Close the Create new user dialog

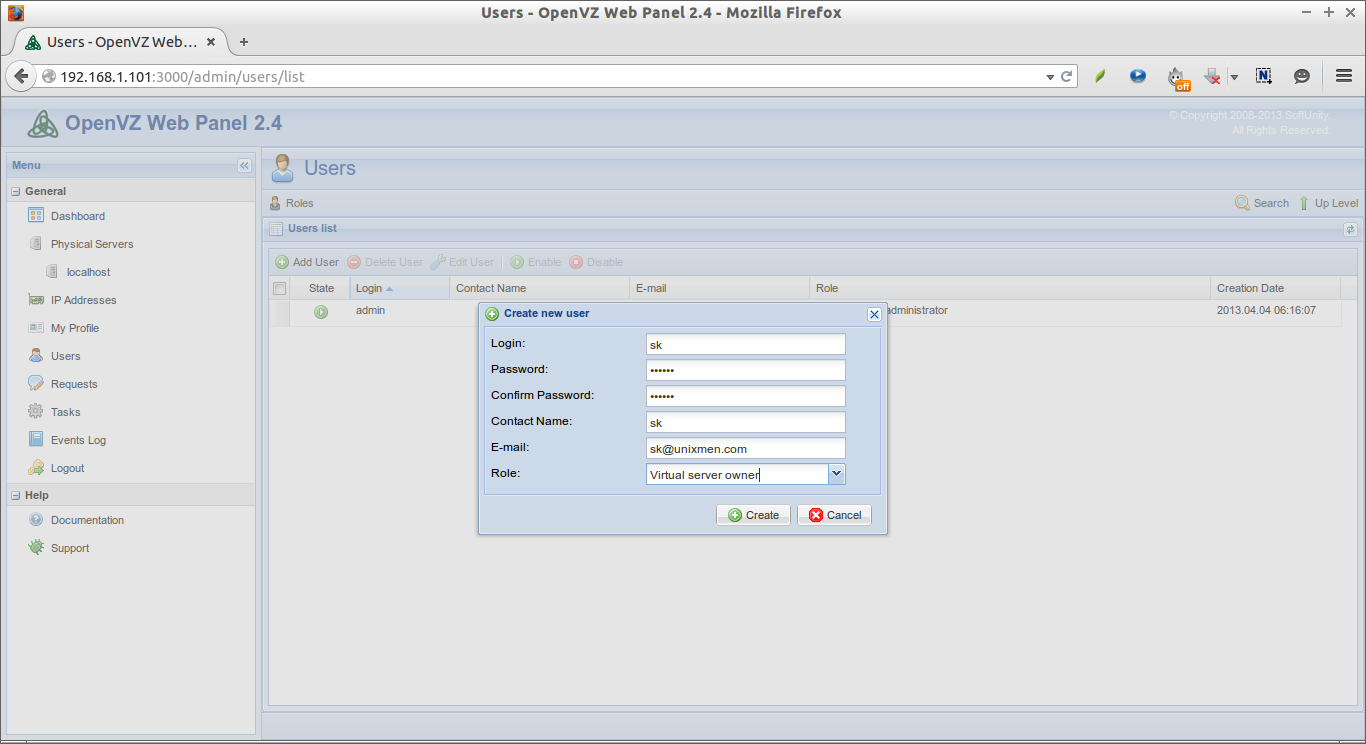click(874, 314)
